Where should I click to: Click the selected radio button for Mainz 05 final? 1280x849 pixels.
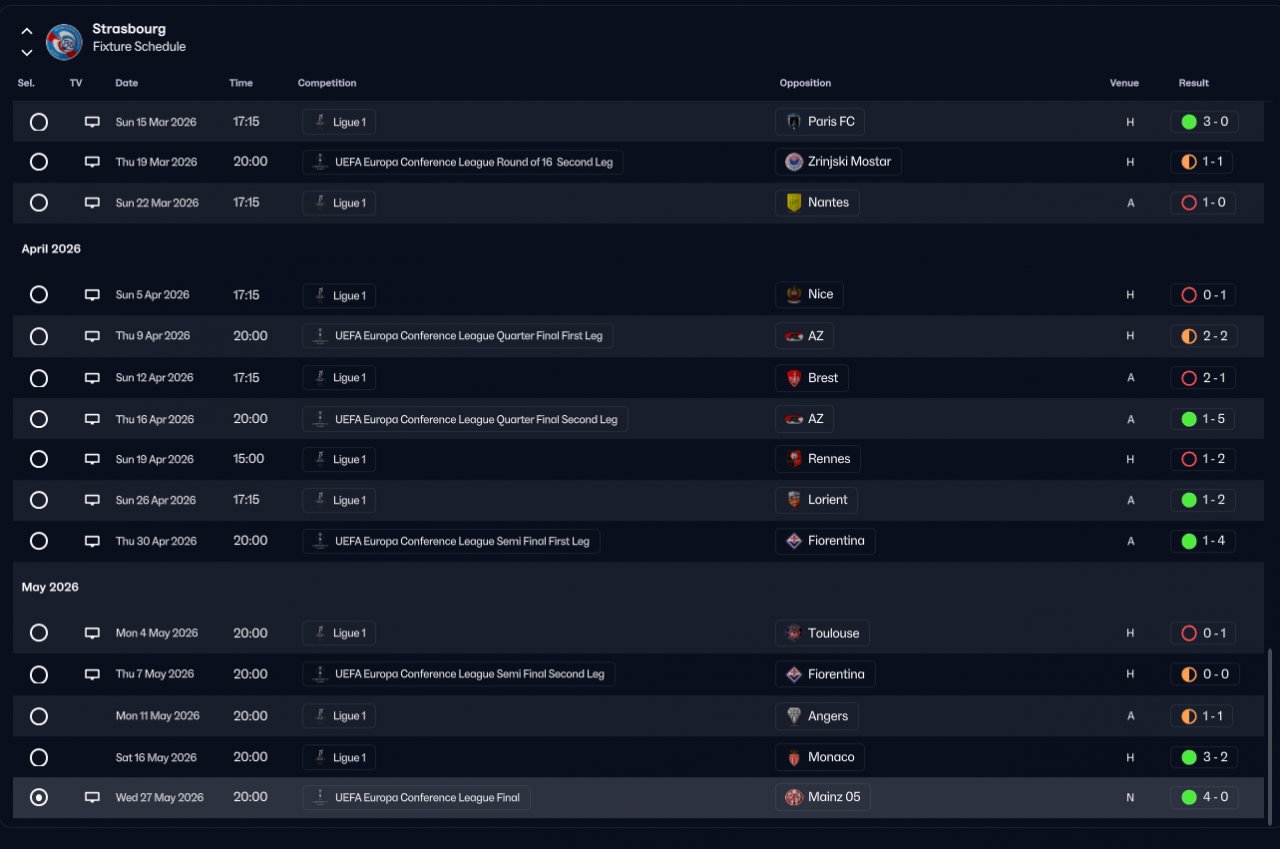[39, 797]
